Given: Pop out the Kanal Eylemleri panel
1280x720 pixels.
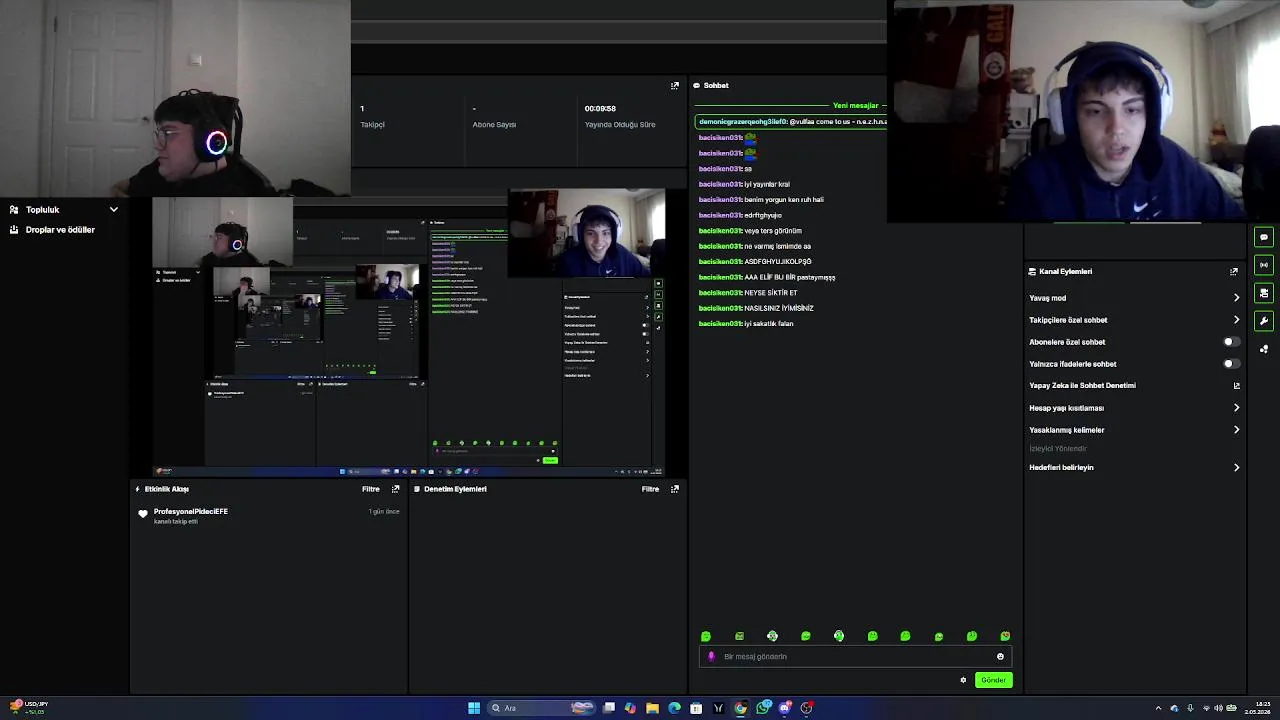Looking at the screenshot, I should click(x=1234, y=271).
